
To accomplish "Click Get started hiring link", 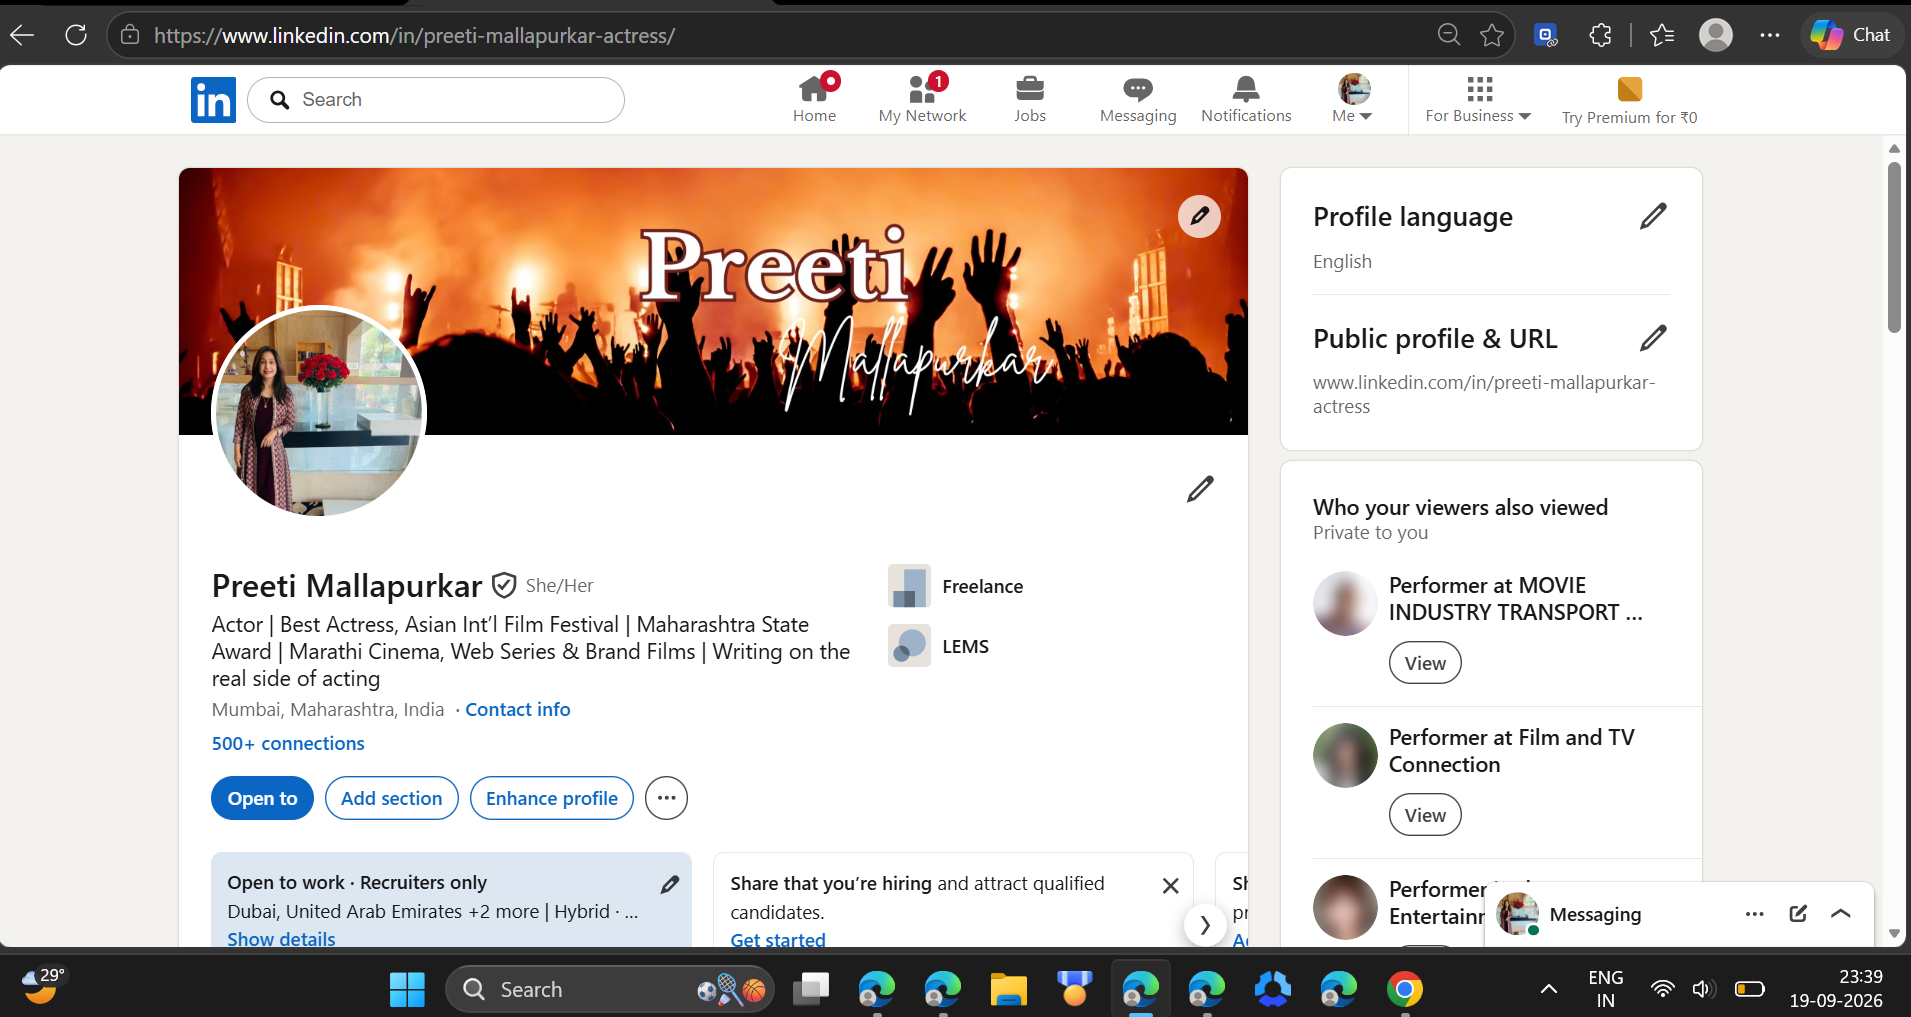I will coord(778,939).
